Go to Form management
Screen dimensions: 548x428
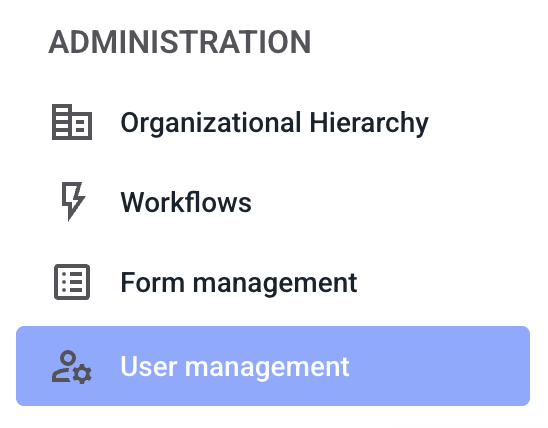273,282
